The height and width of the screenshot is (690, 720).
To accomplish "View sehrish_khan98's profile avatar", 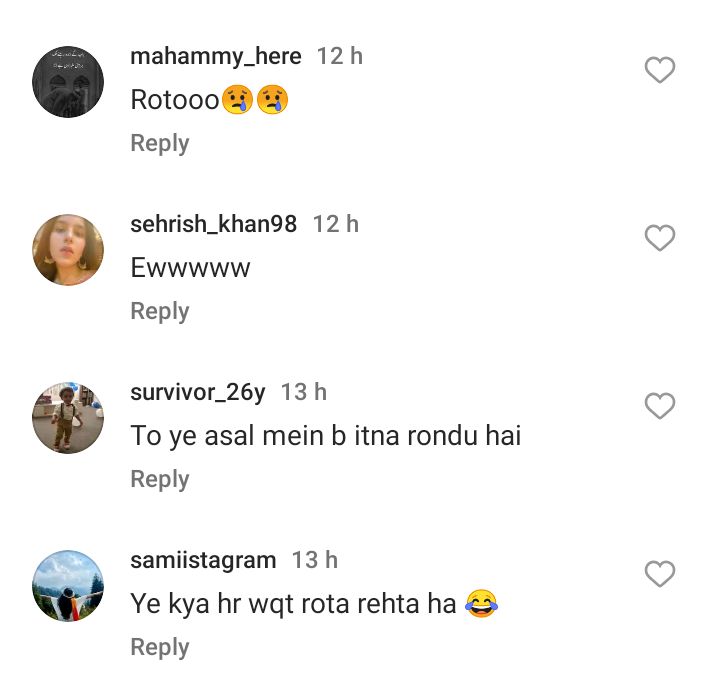I will tap(68, 250).
